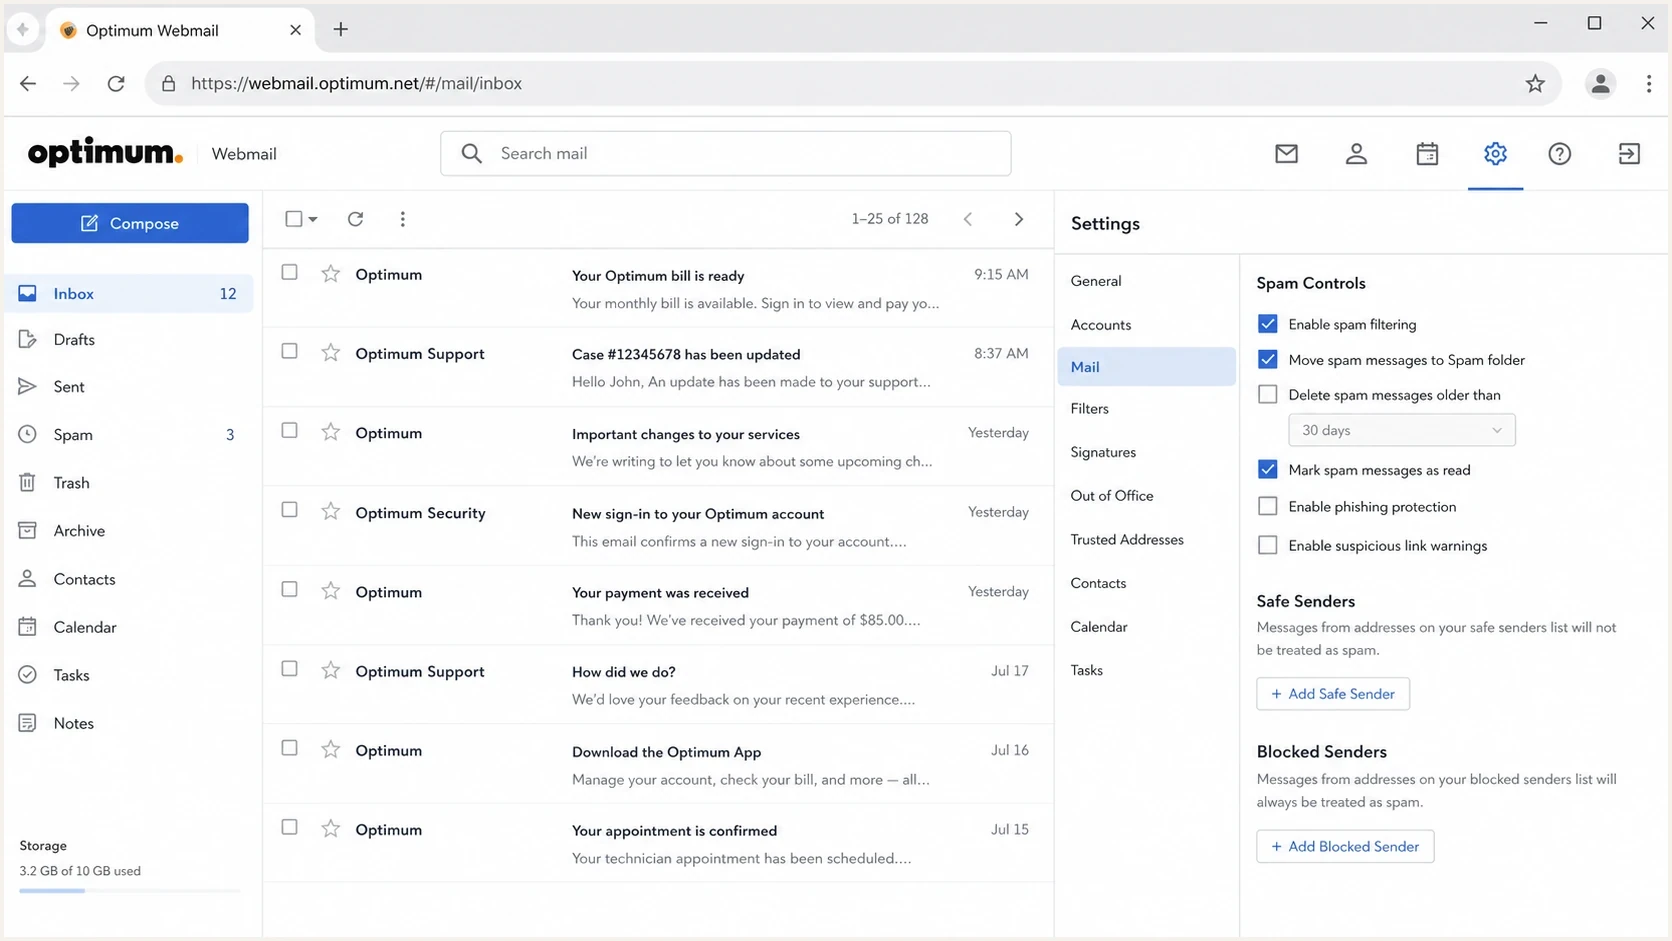
Task: Open the Spam folder in sidebar
Action: point(130,435)
